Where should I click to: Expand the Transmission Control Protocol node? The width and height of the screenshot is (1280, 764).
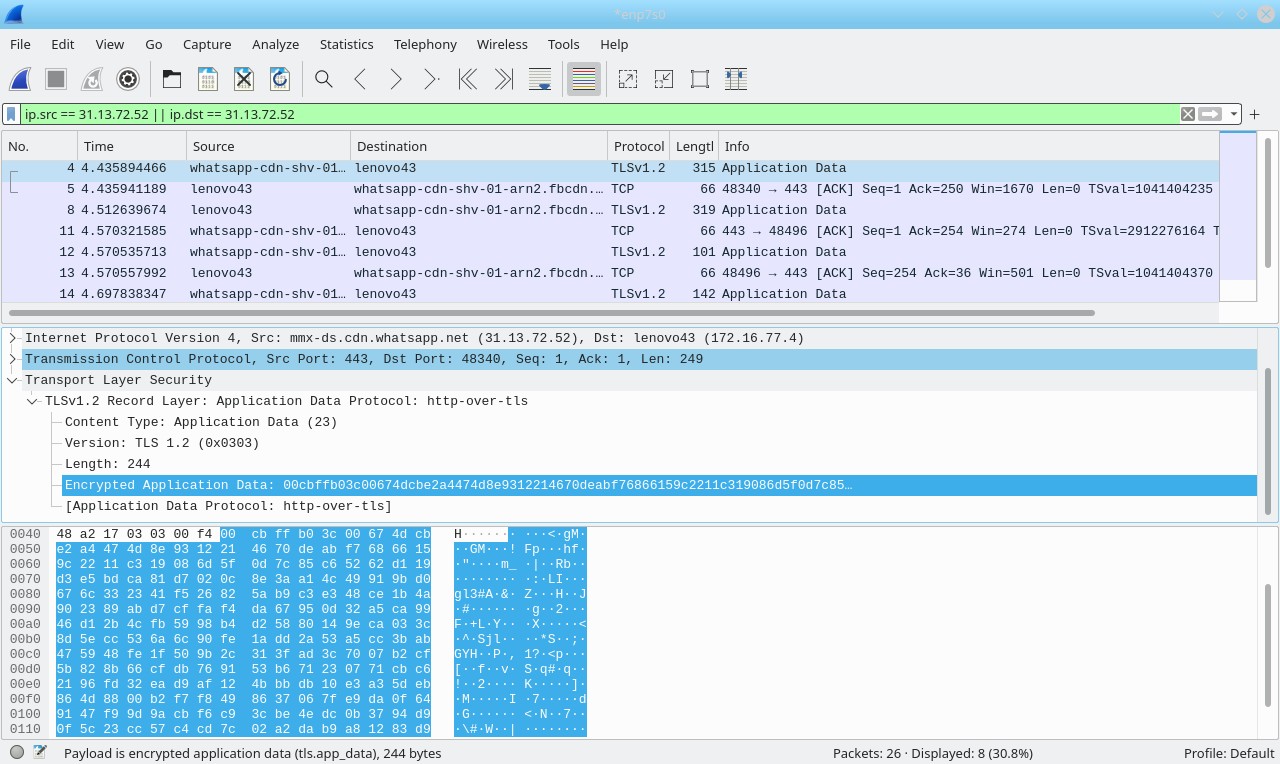click(x=13, y=359)
